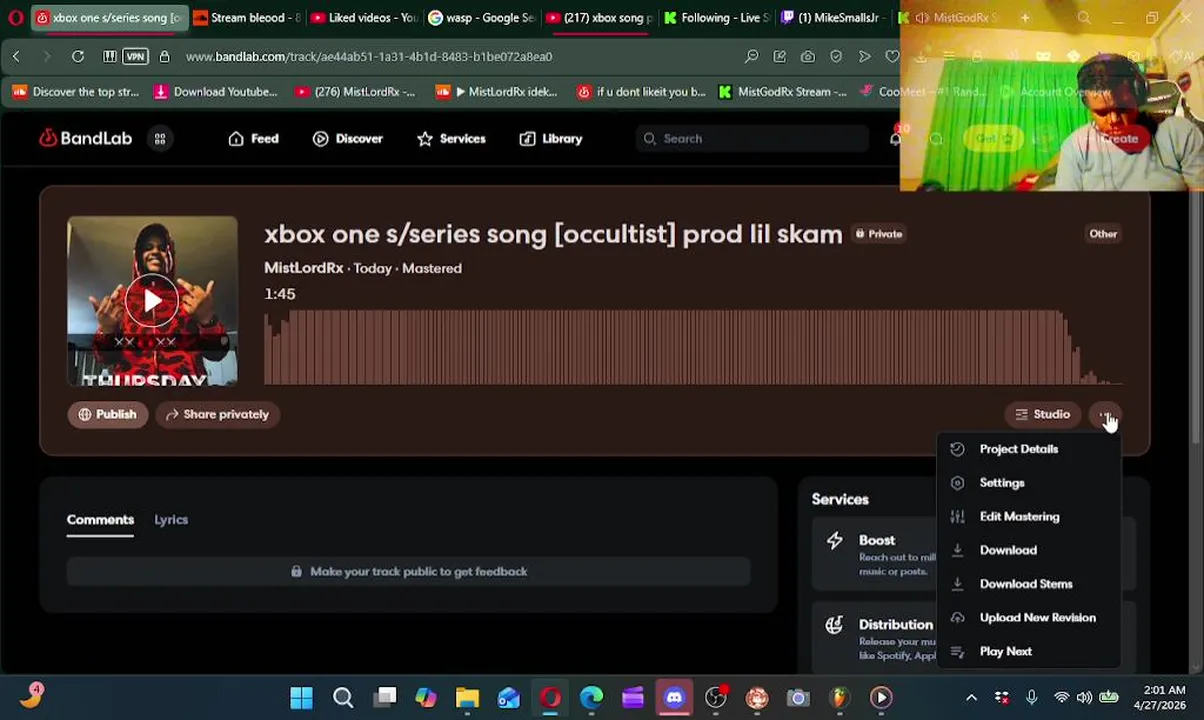Click the Other genre tag
This screenshot has height=720, width=1204.
[x=1103, y=234]
